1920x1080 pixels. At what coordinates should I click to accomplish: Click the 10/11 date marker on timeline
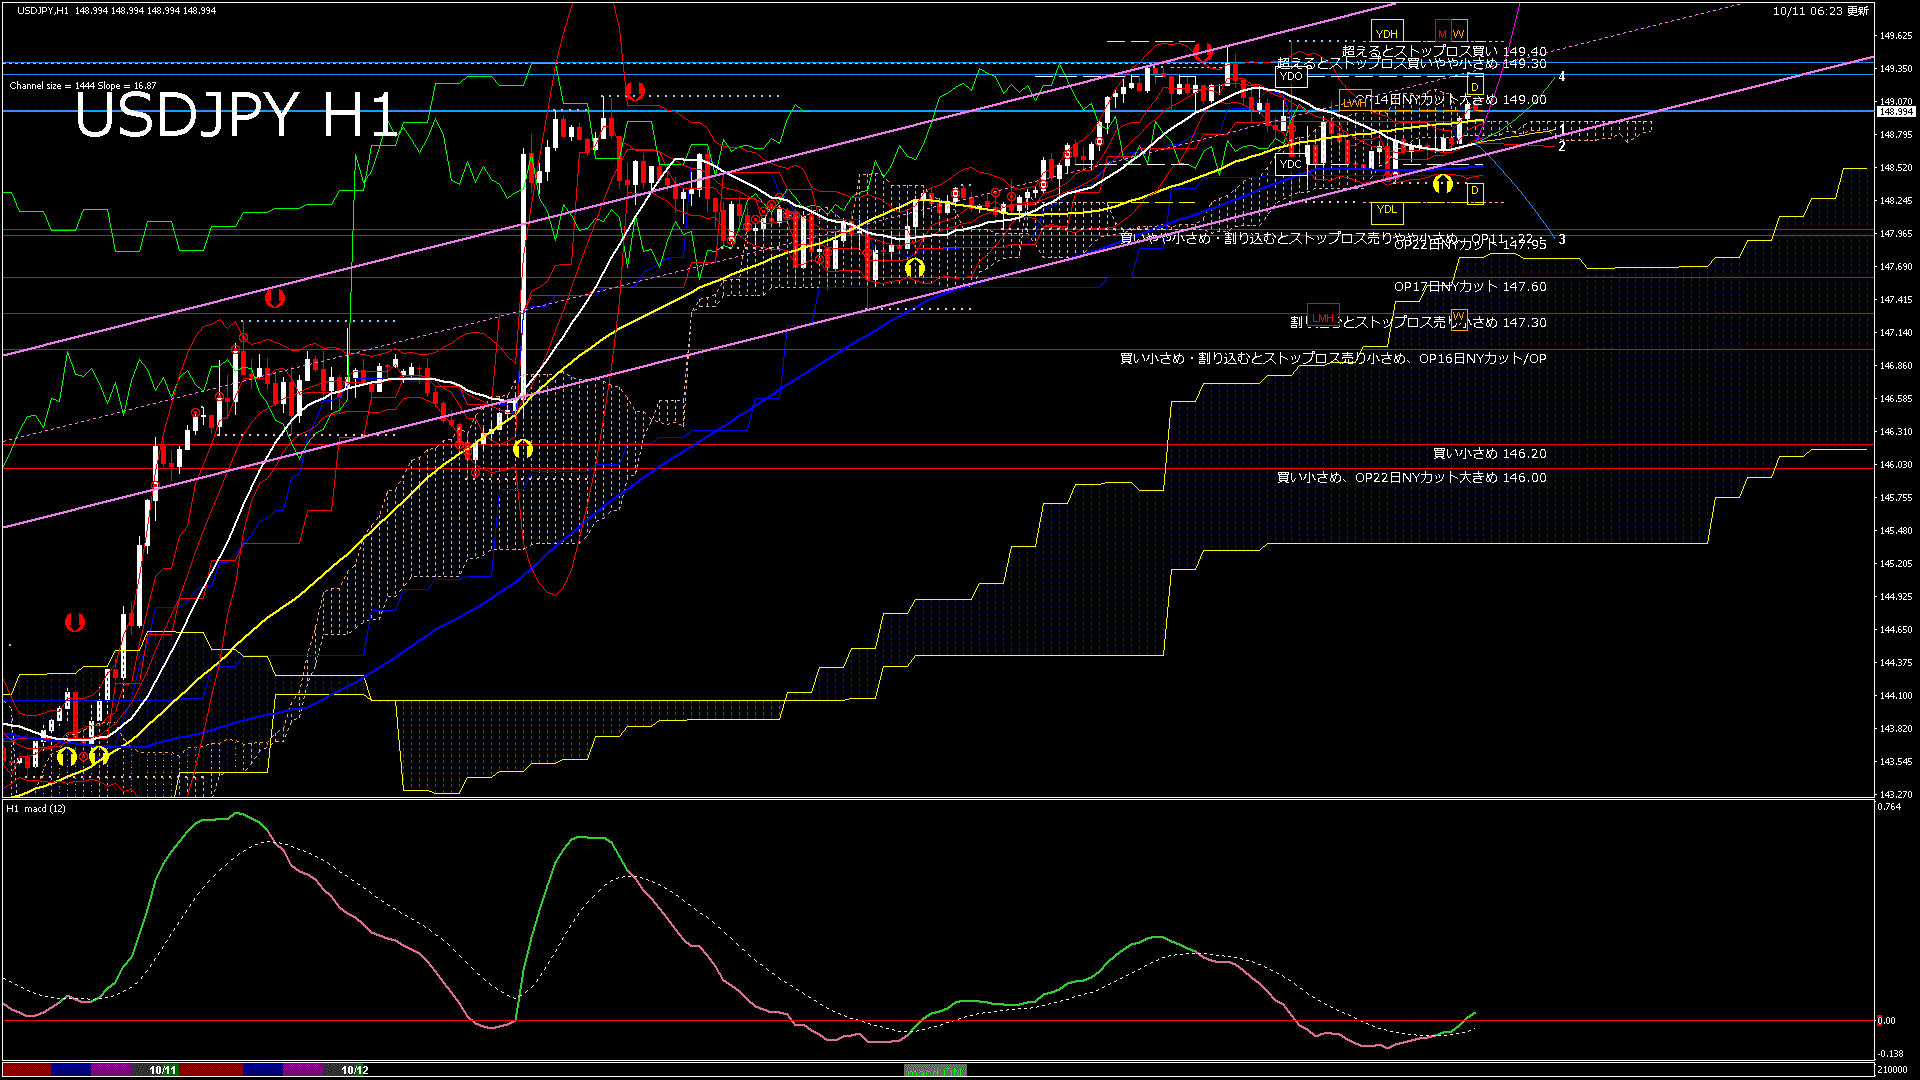pyautogui.click(x=163, y=1070)
